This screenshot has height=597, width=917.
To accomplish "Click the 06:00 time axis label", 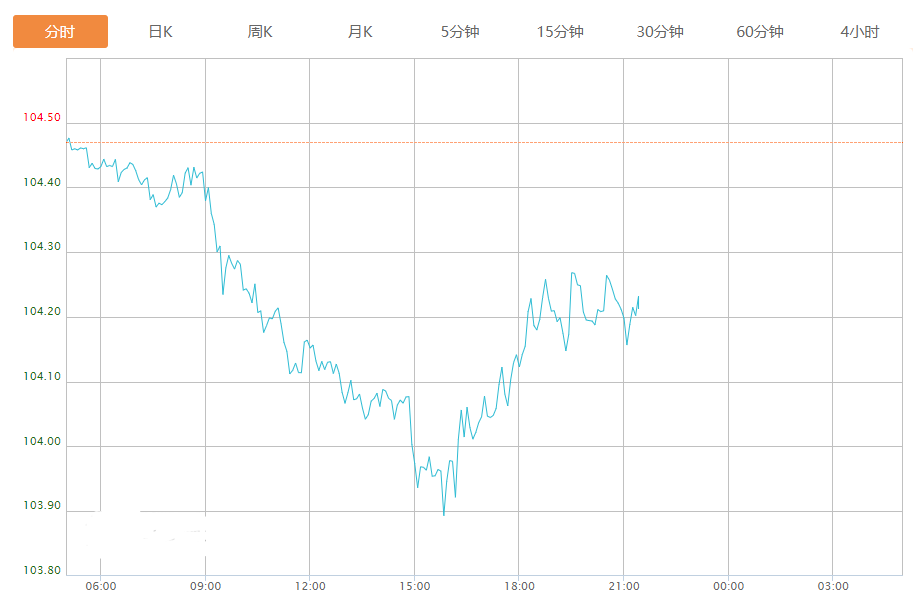I will click(101, 586).
